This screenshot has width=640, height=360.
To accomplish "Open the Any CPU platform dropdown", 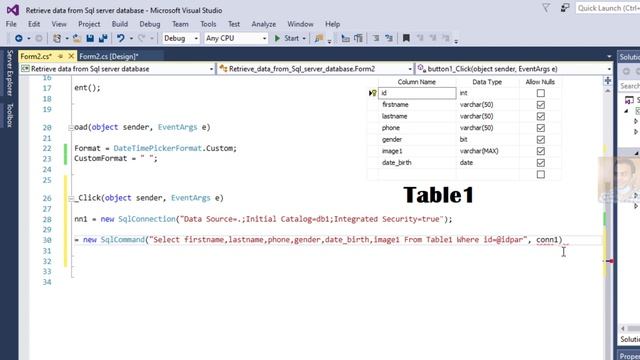I will pyautogui.click(x=236, y=38).
